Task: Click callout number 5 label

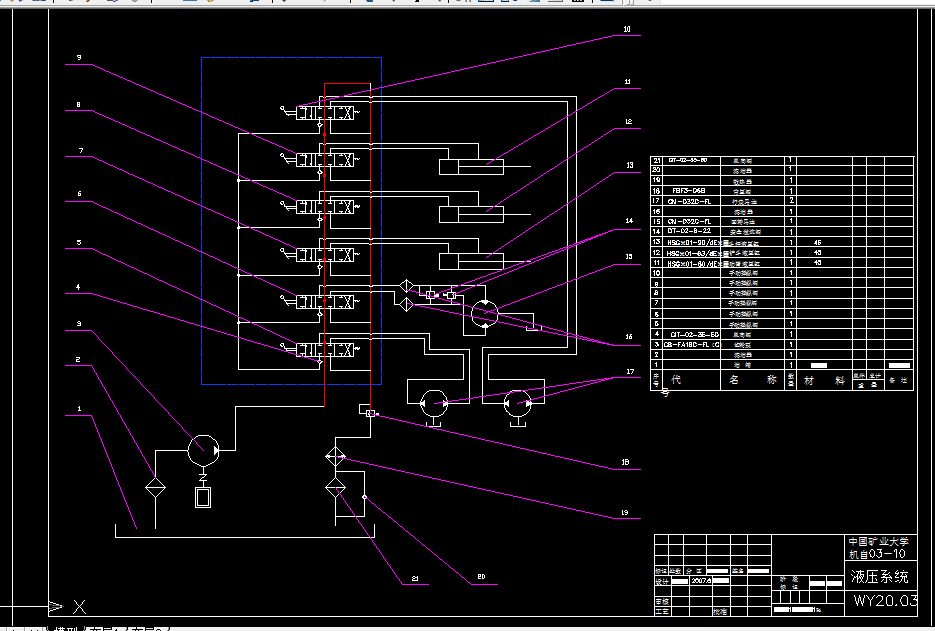Action: [x=79, y=243]
